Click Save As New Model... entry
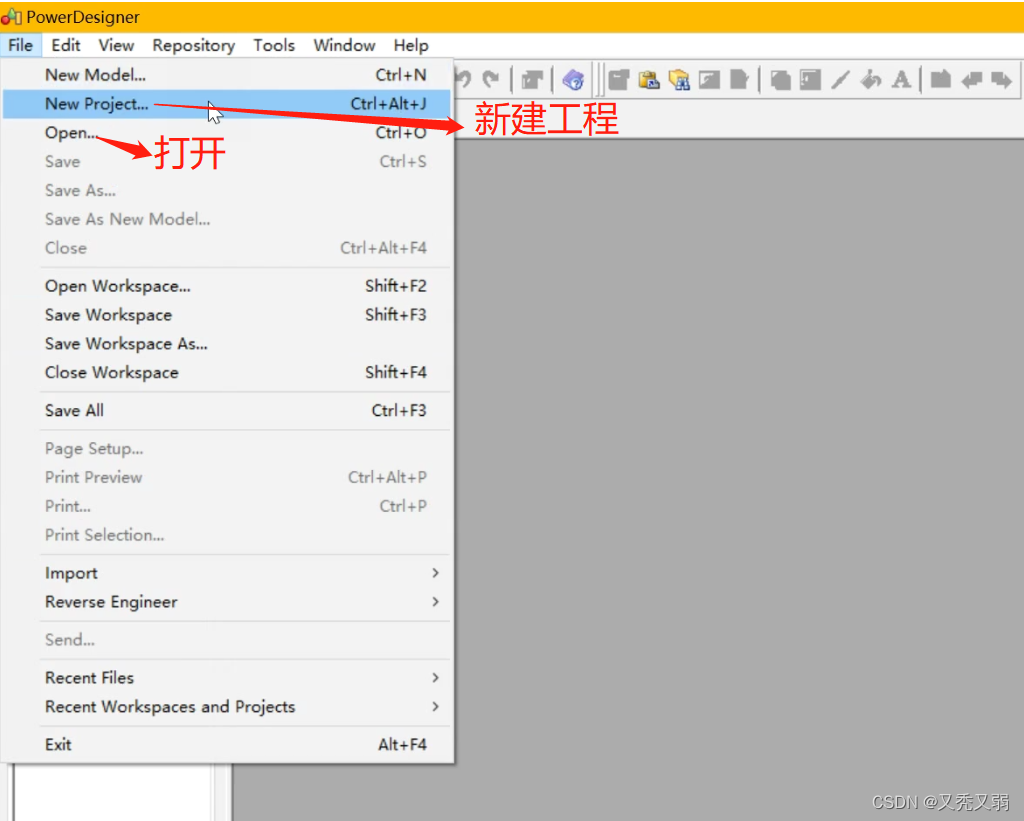 [x=227, y=219]
